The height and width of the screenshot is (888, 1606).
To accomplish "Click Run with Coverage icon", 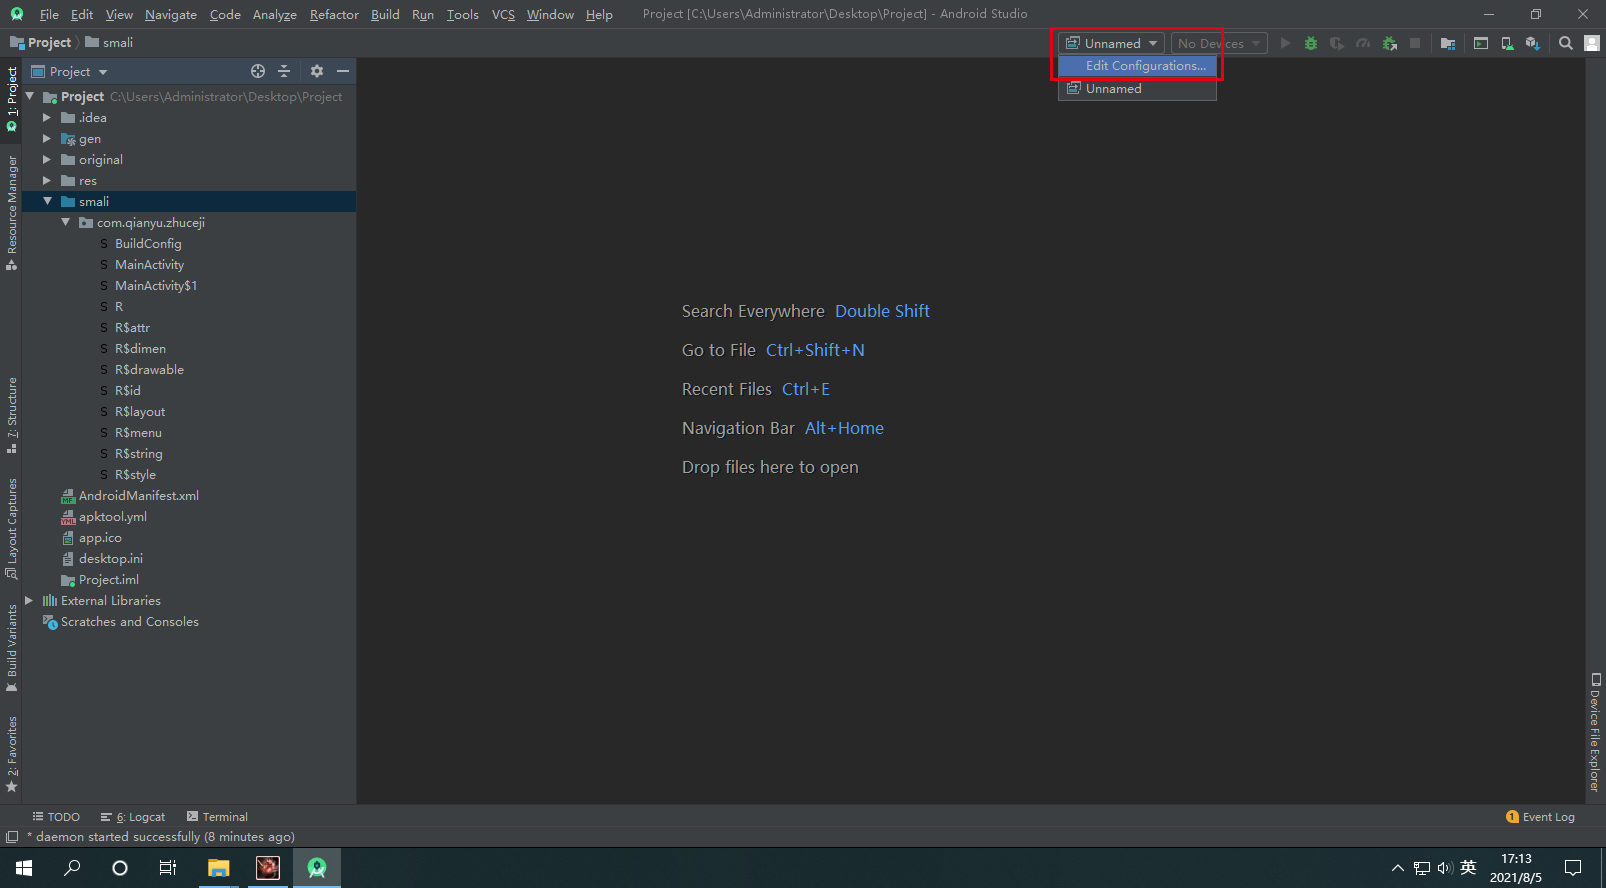I will click(x=1337, y=43).
